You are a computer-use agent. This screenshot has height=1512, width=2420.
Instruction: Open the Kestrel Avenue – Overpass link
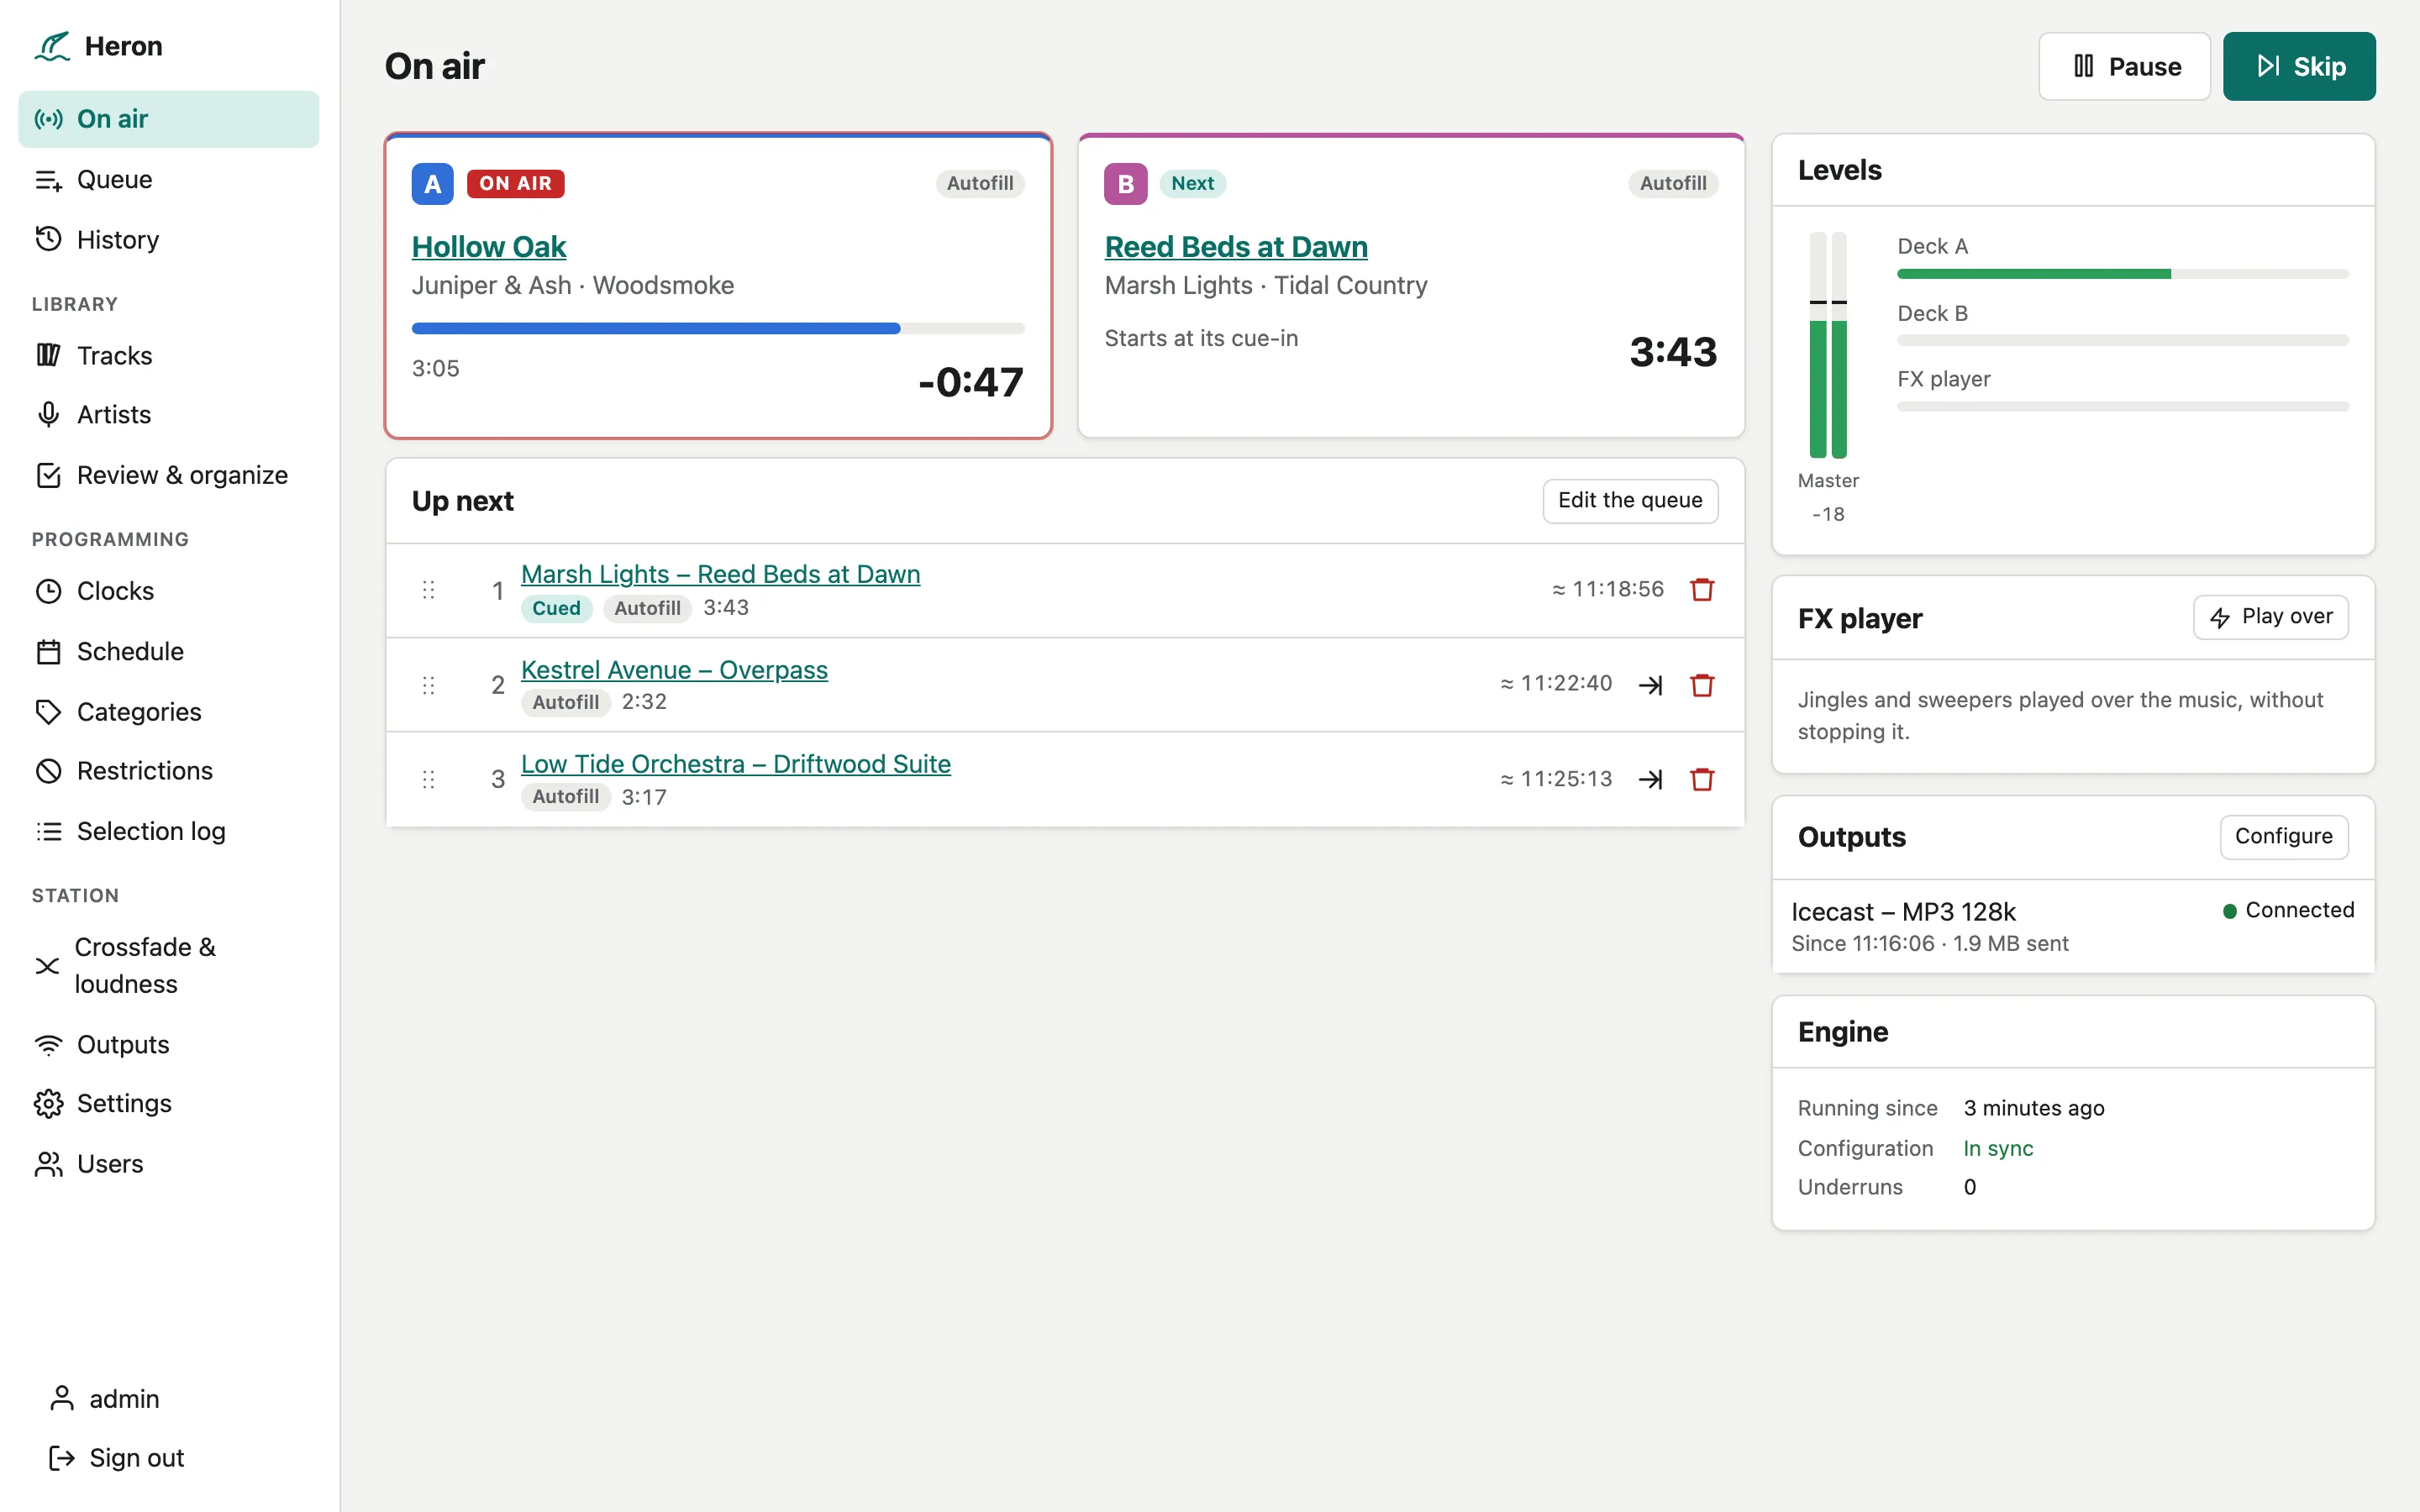coord(674,669)
